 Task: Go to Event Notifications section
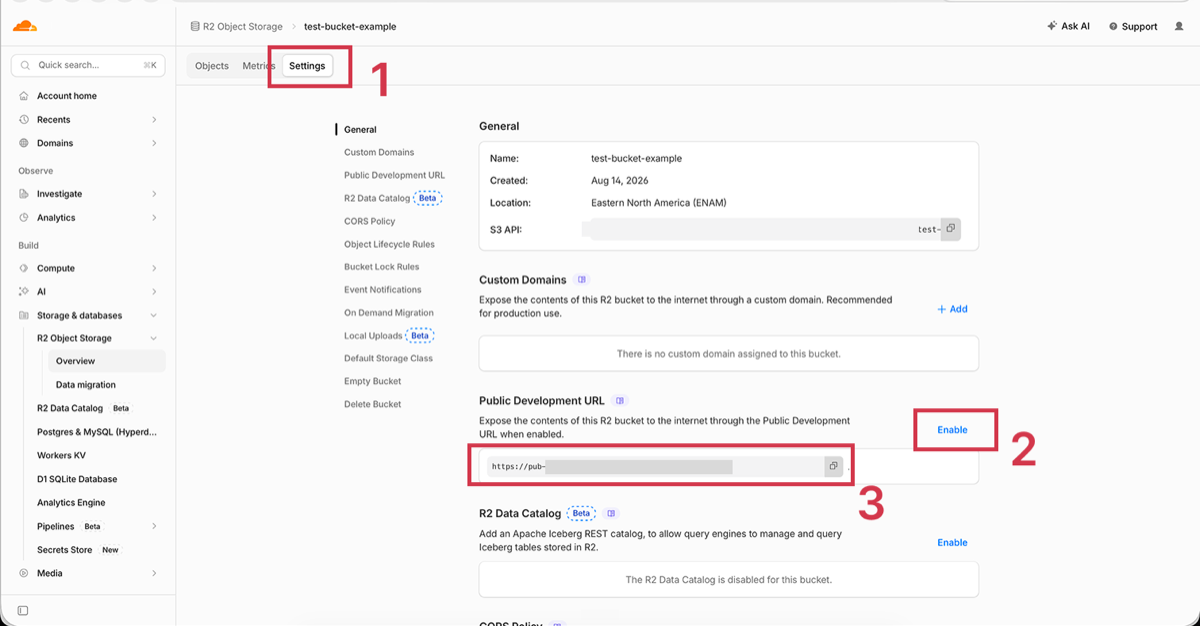[383, 290]
